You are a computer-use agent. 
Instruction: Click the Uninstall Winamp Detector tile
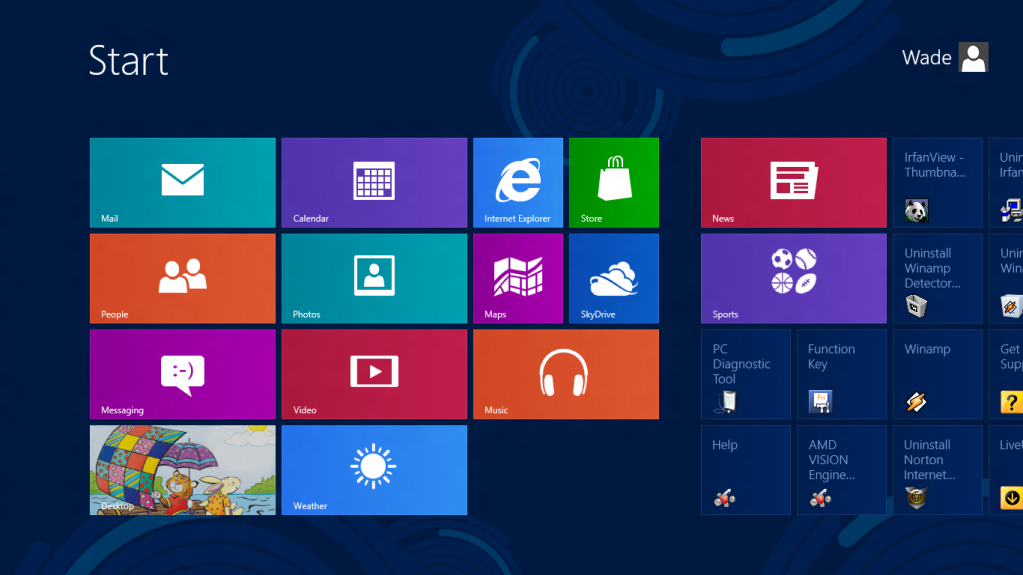[938, 279]
